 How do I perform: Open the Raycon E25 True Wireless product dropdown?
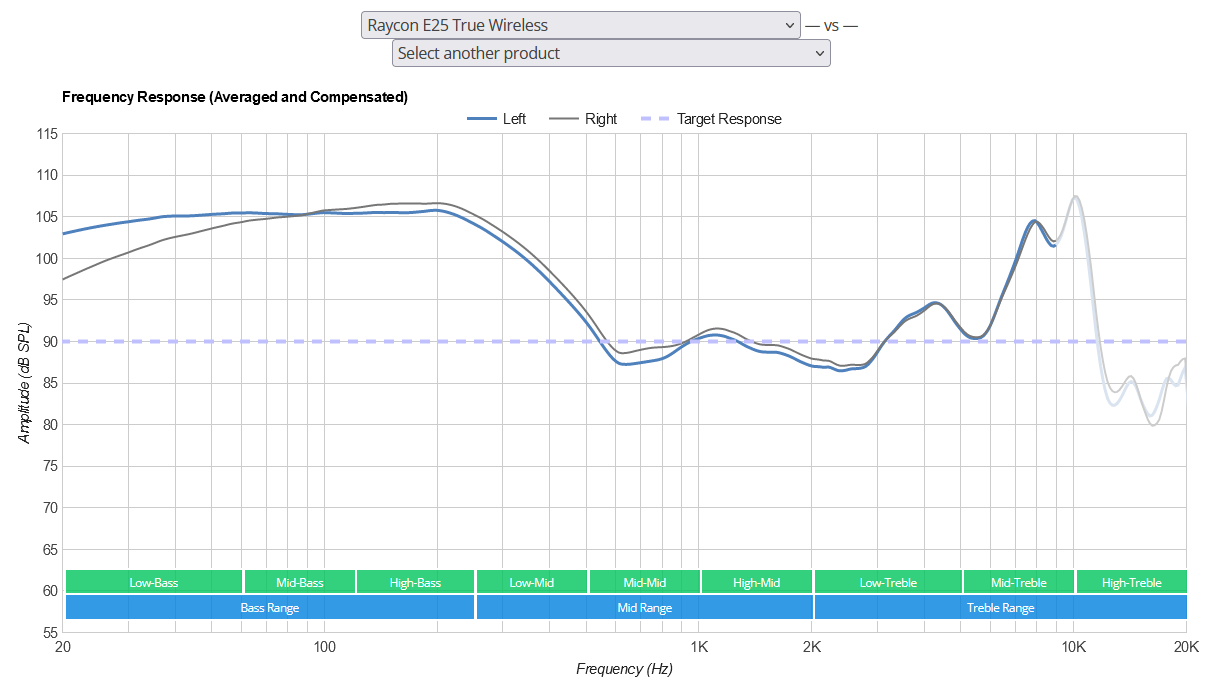coord(580,25)
